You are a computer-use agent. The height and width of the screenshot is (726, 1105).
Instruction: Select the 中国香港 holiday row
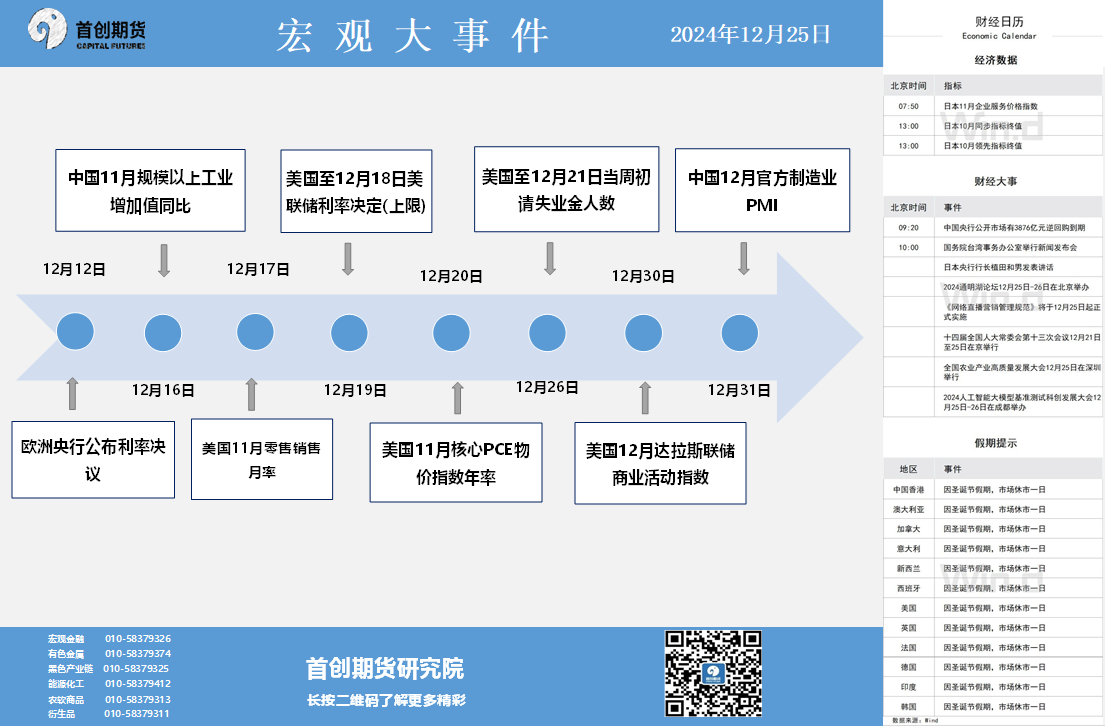point(993,489)
